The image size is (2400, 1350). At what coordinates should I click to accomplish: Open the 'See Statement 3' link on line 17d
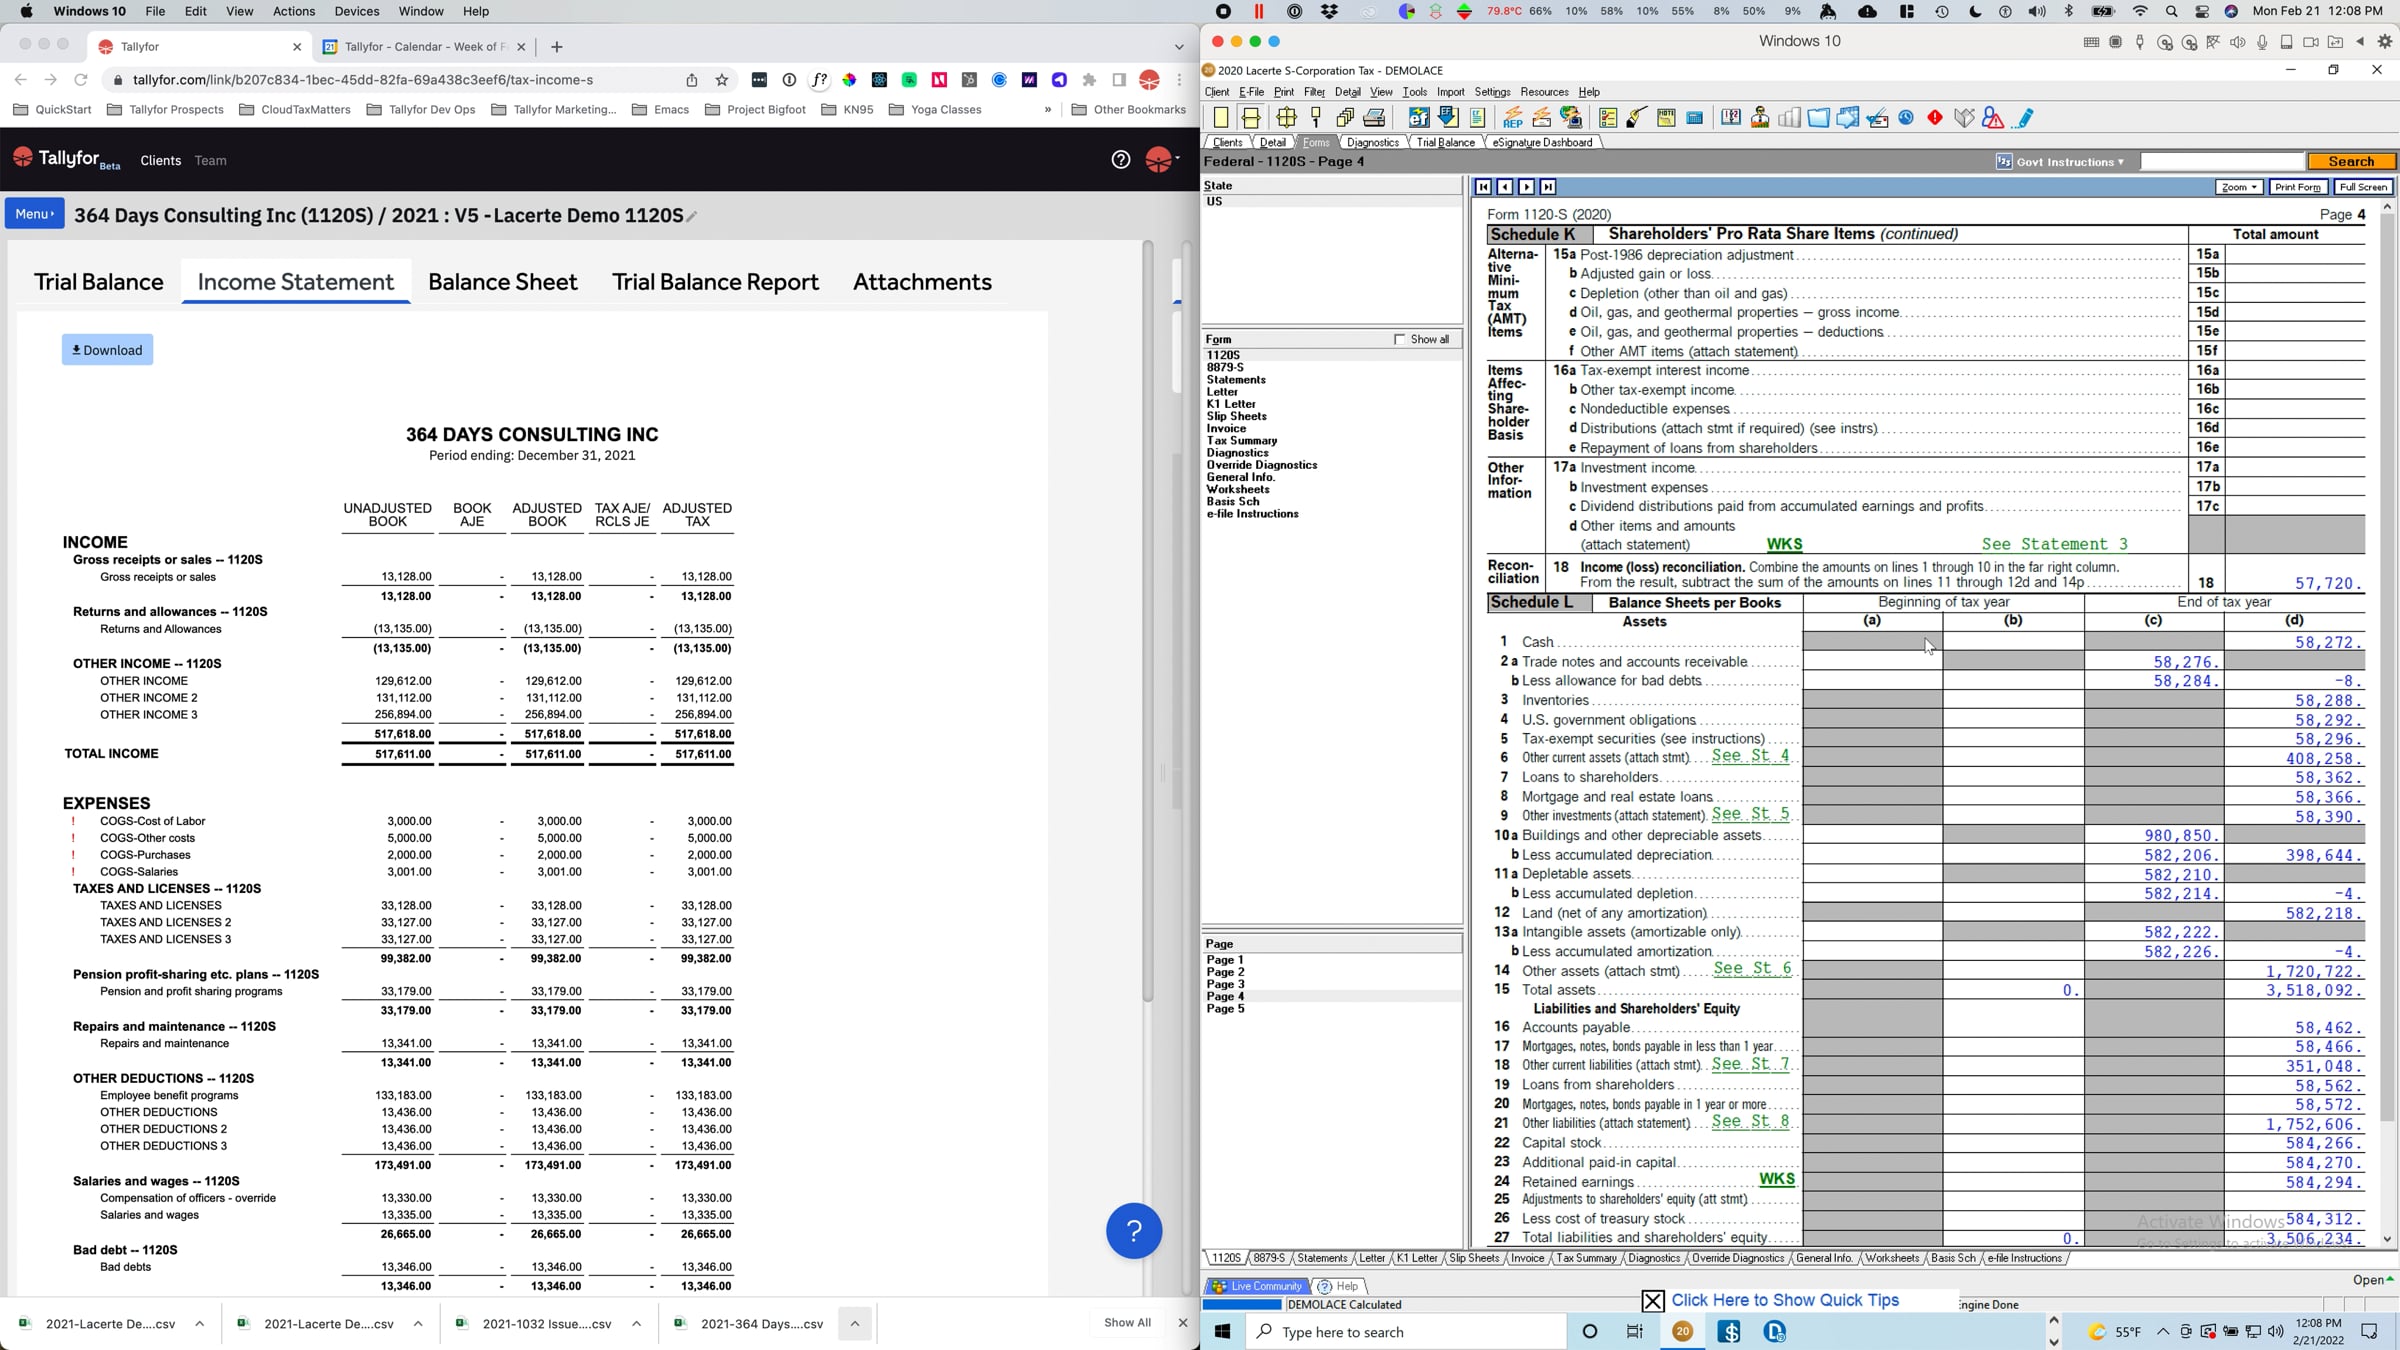[x=2054, y=544]
